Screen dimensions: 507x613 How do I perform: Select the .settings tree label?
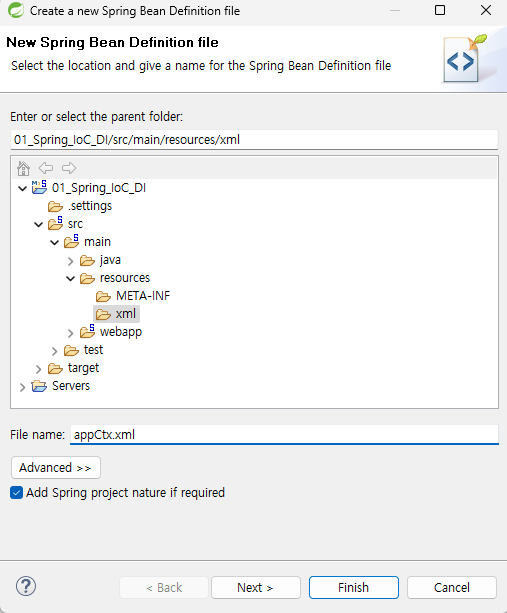90,206
